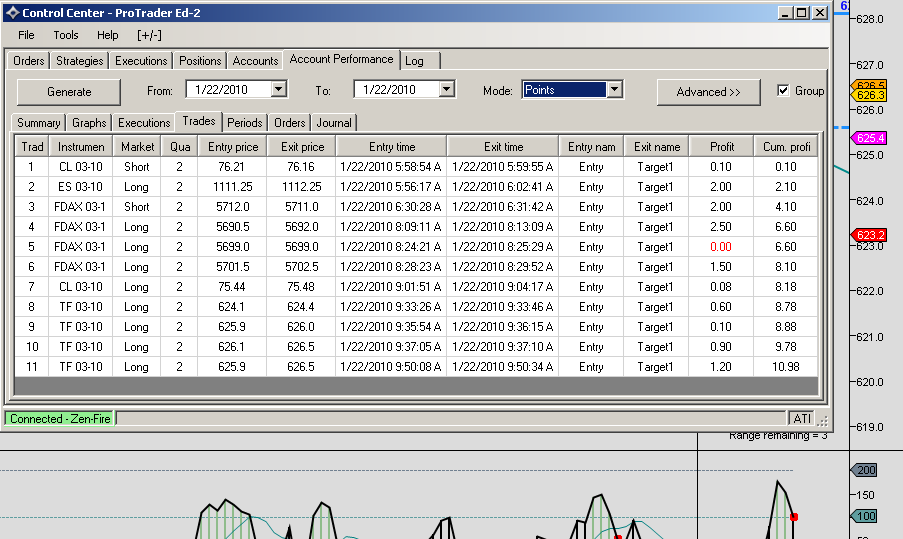Select ES 03-10 instrument cell
Screen dimensions: 903x539
coord(81,187)
